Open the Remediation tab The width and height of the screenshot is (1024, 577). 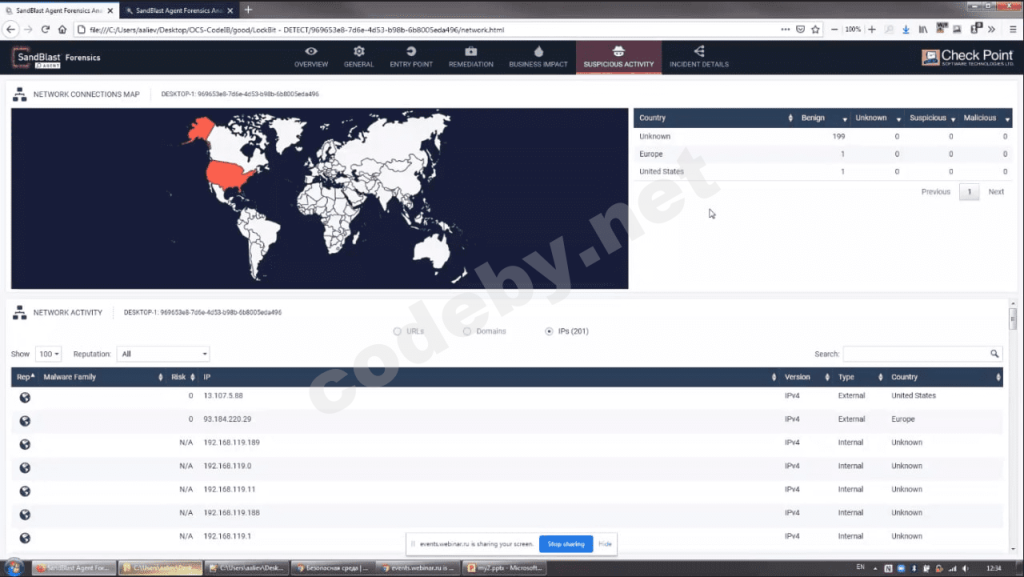point(471,57)
